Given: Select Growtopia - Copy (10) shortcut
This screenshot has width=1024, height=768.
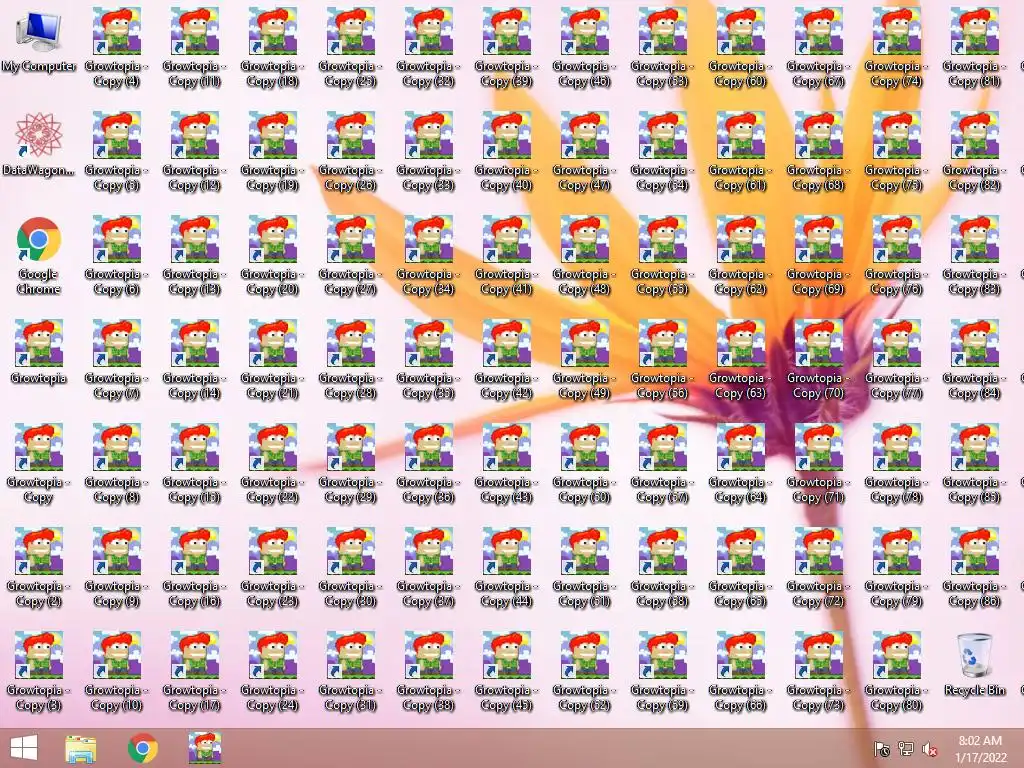Looking at the screenshot, I should 116,671.
